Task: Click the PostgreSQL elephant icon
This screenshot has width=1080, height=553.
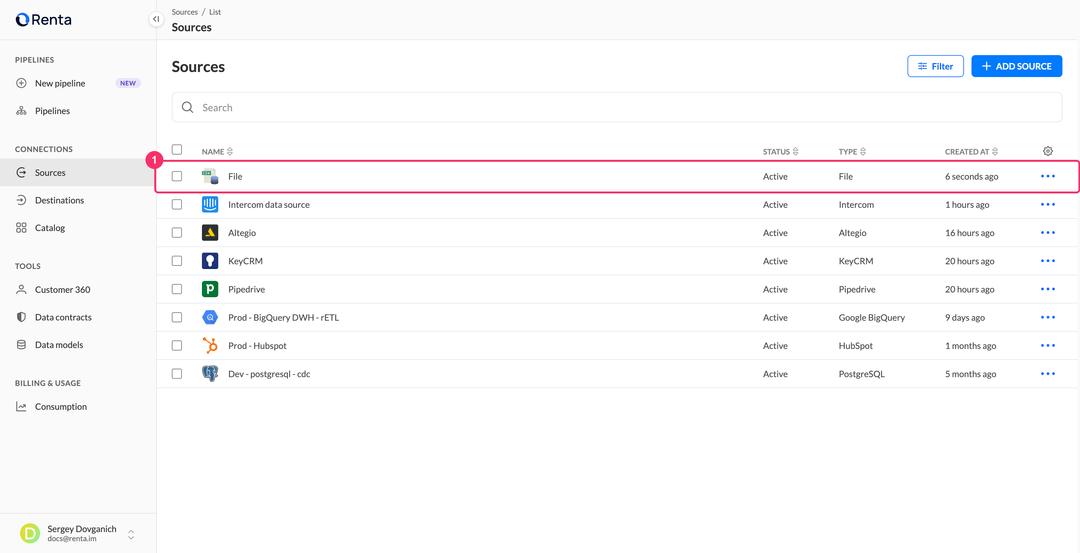Action: click(x=210, y=374)
